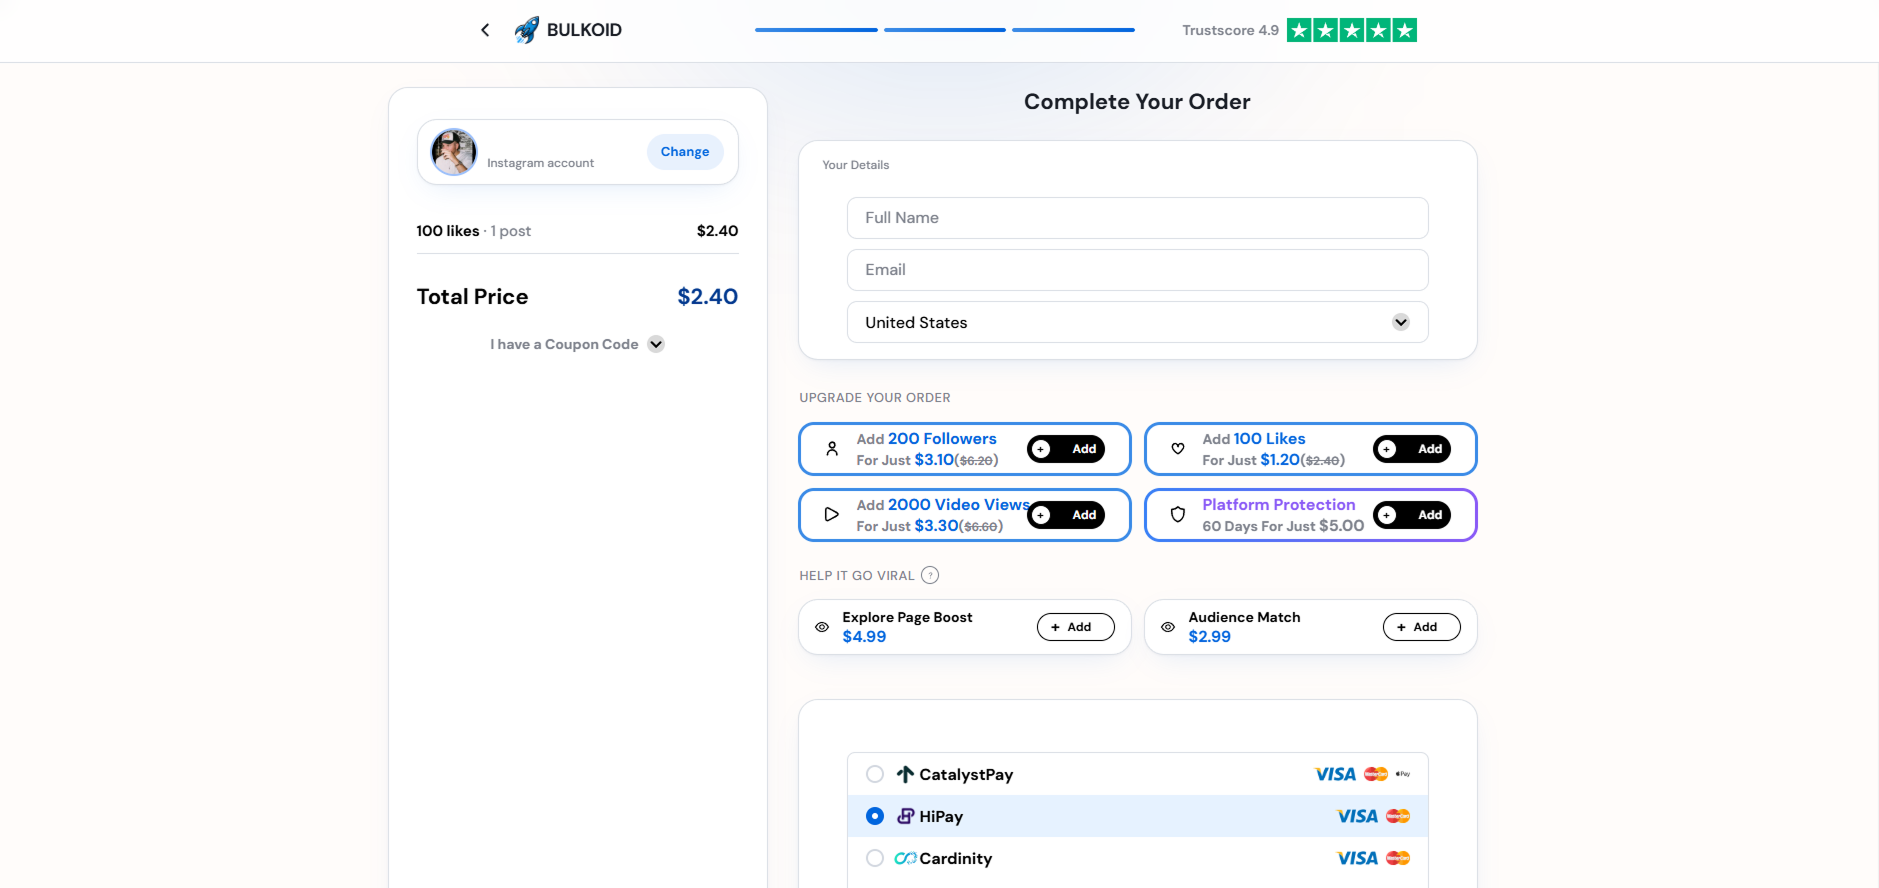Expand the I have a Coupon Code section
This screenshot has width=1879, height=888.
(577, 344)
